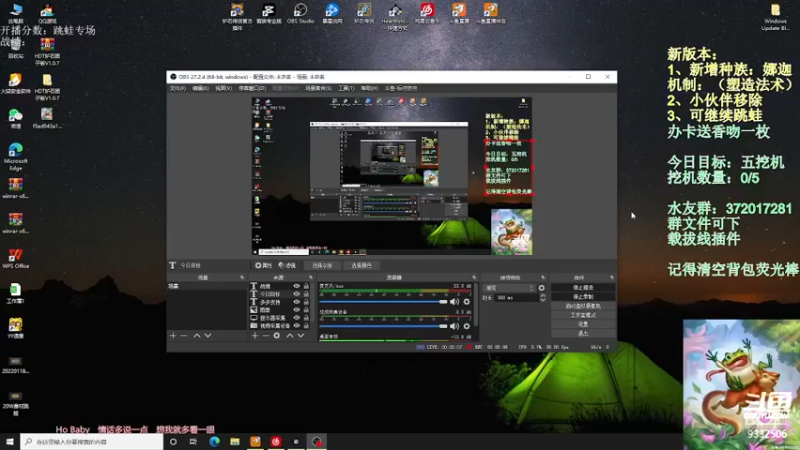This screenshot has width=800, height=450.
Task: Open Task View on the taskbar
Action: 193,441
